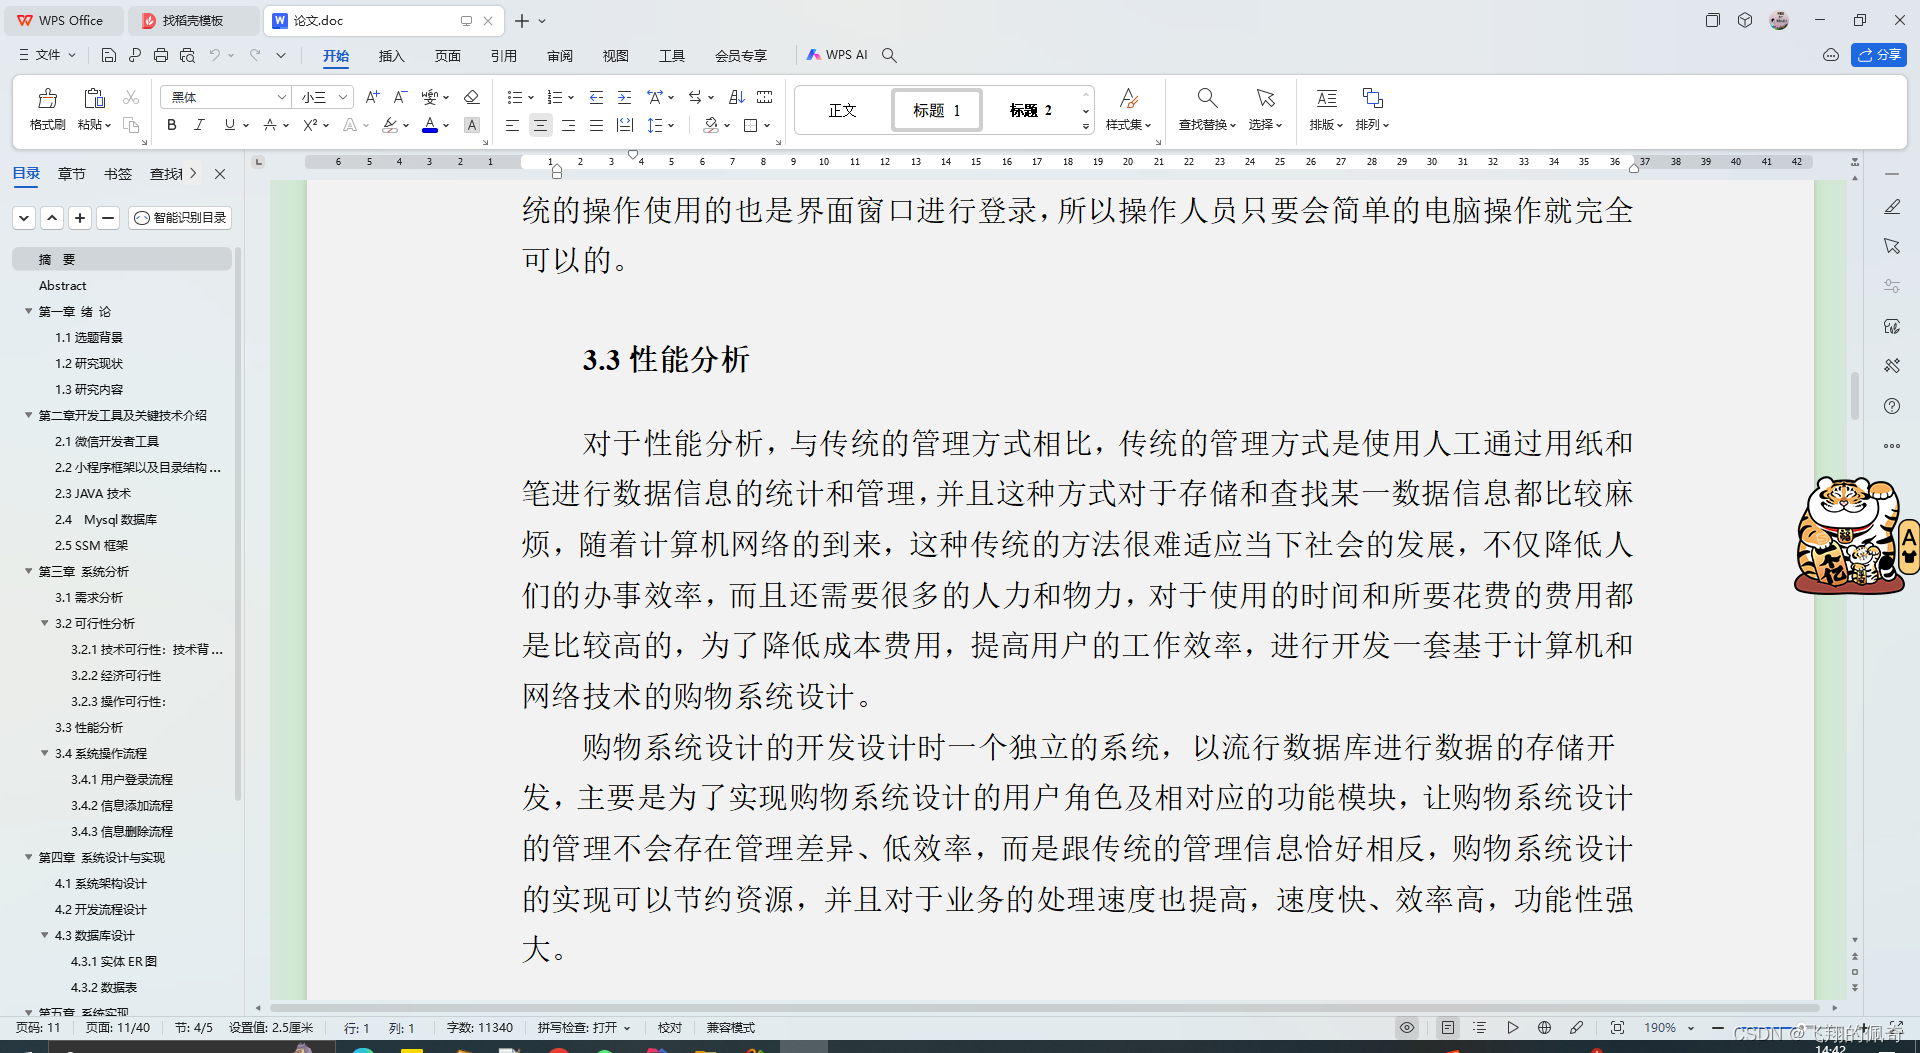Open the Page (页面) ribbon tab
This screenshot has height=1053, width=1920.
point(448,55)
